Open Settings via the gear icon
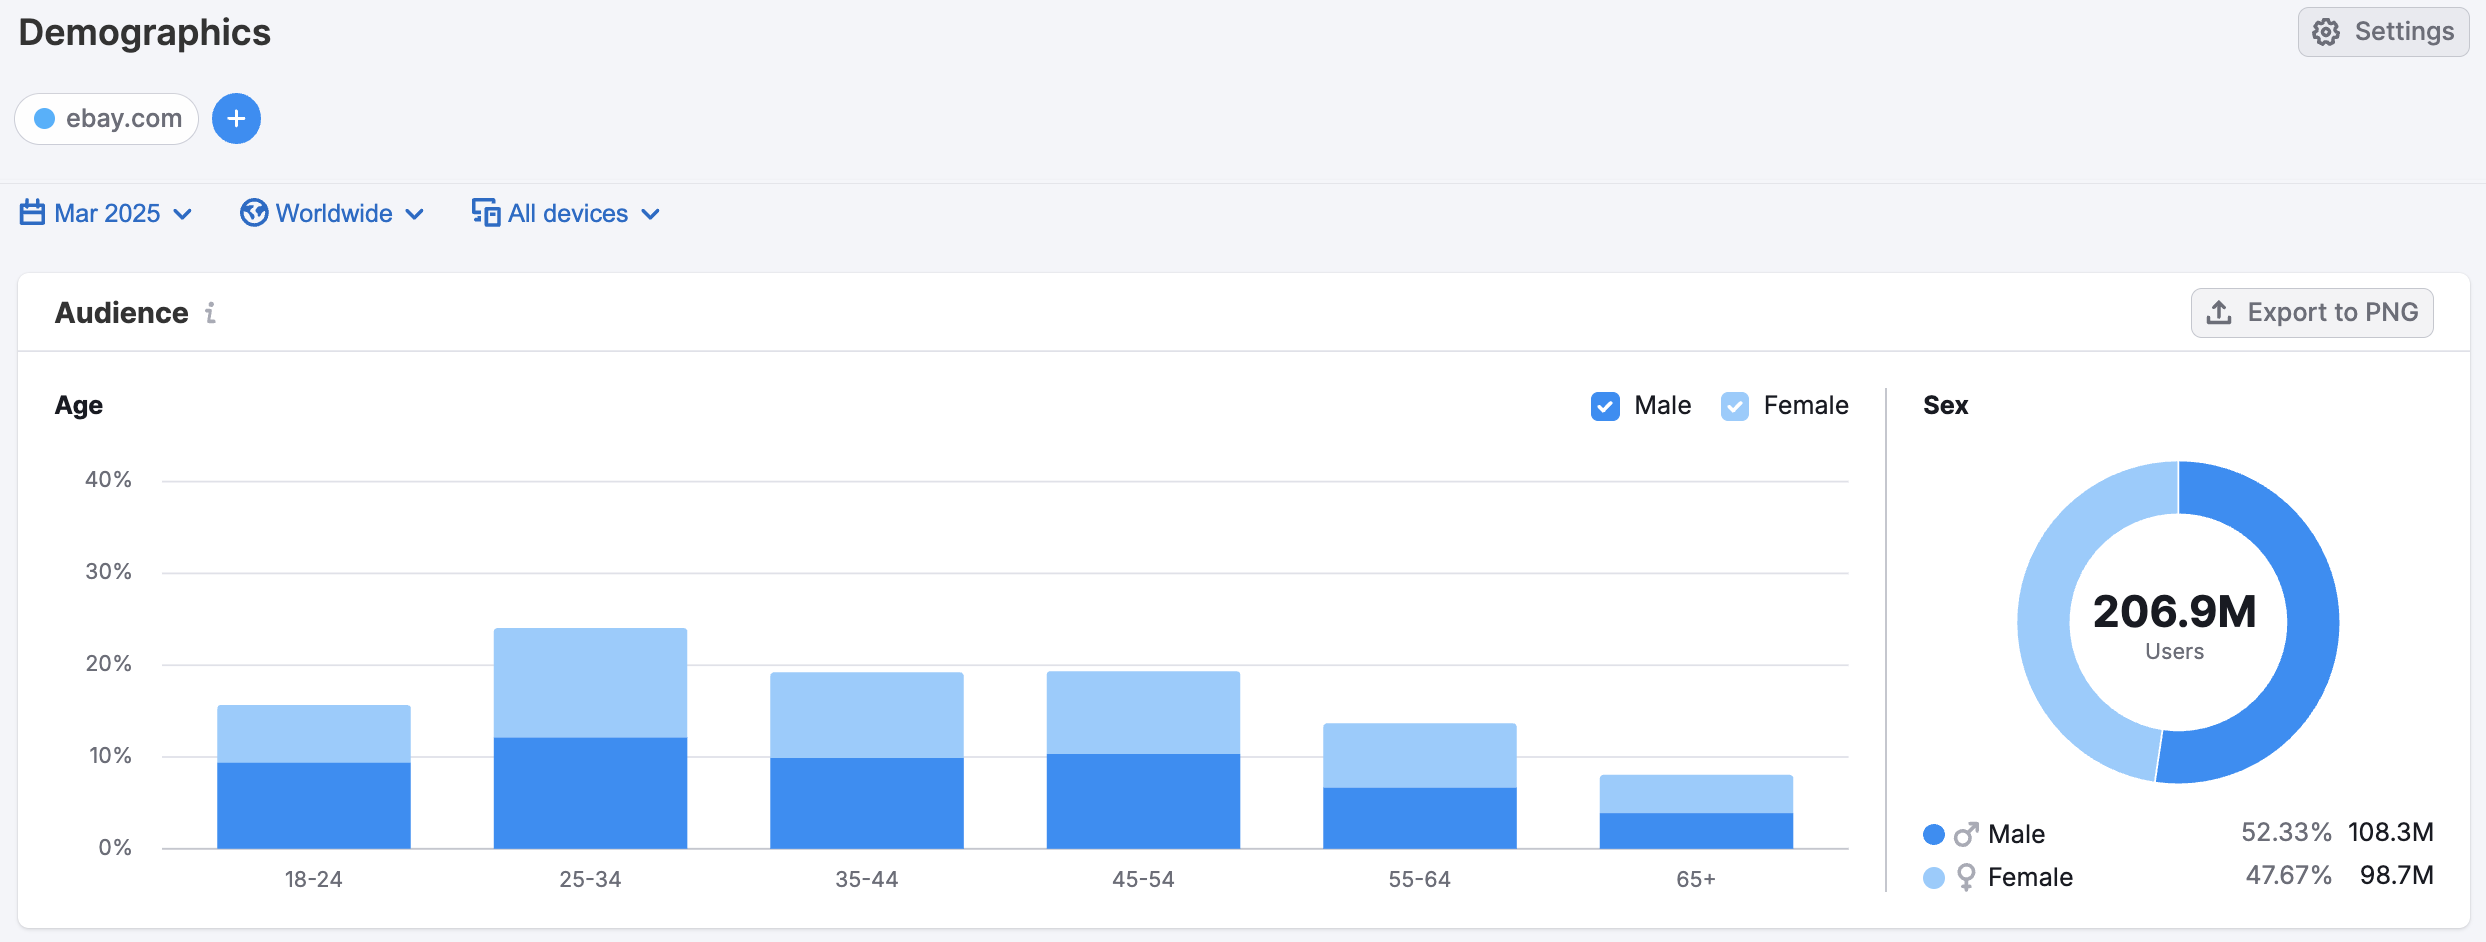The width and height of the screenshot is (2486, 942). click(x=2327, y=31)
